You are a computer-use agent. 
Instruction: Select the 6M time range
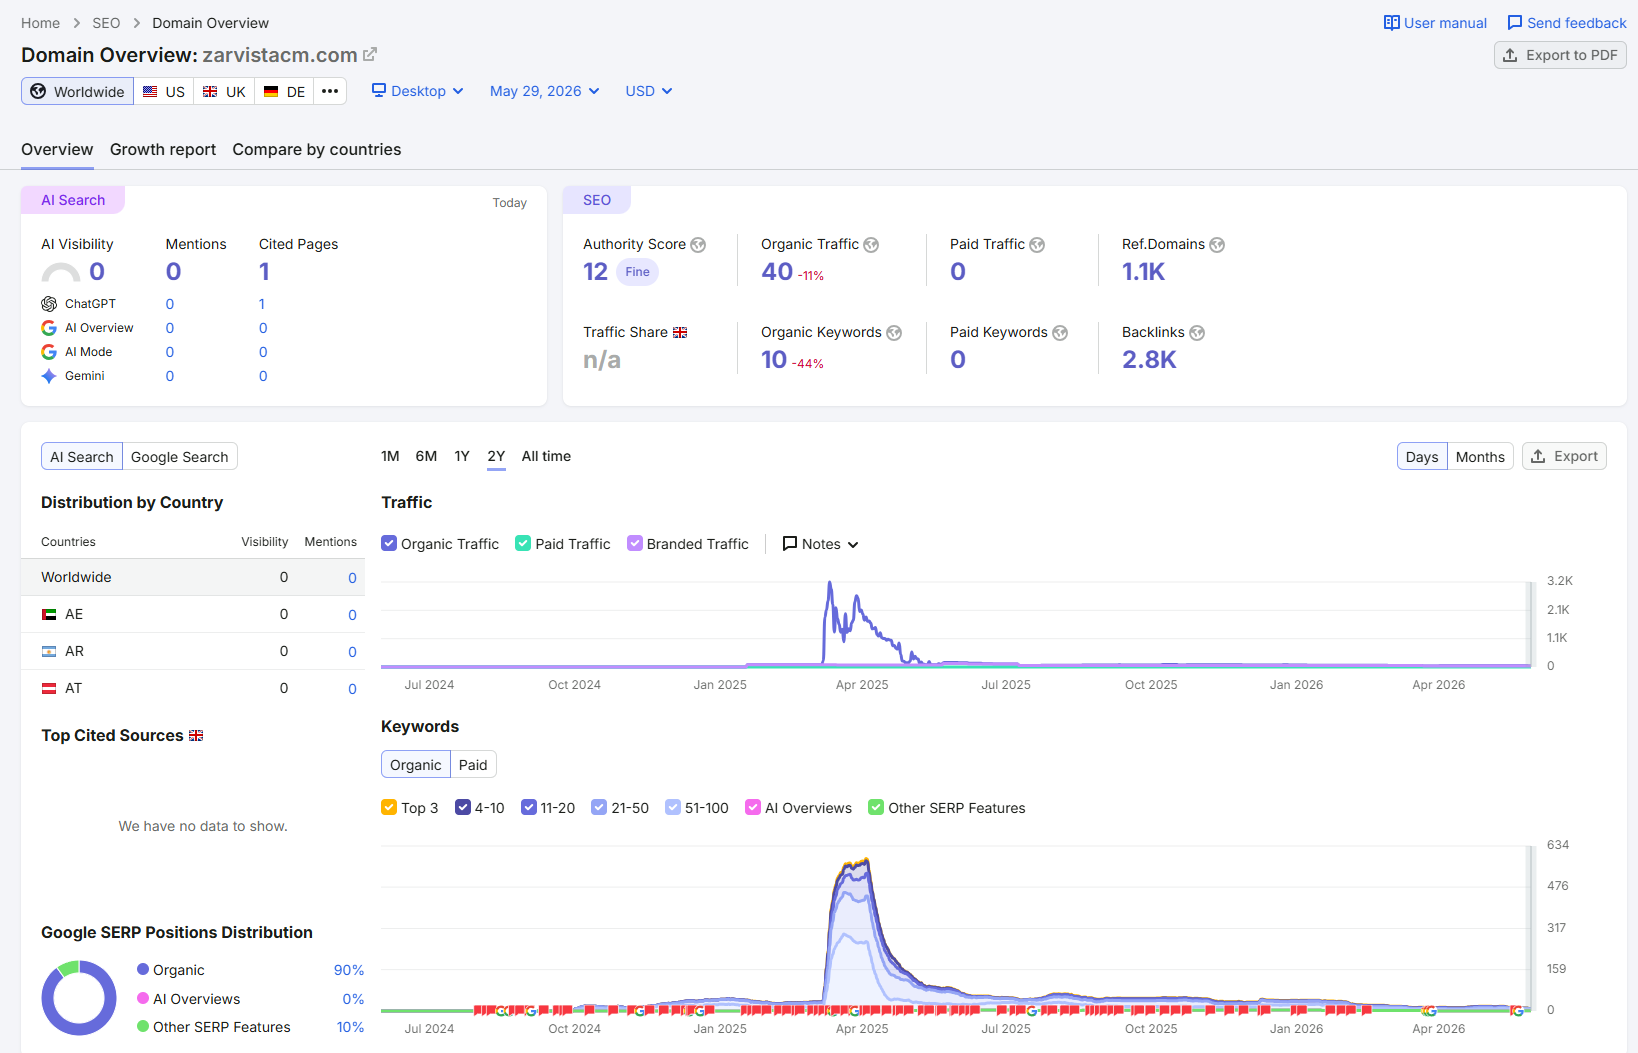(426, 456)
